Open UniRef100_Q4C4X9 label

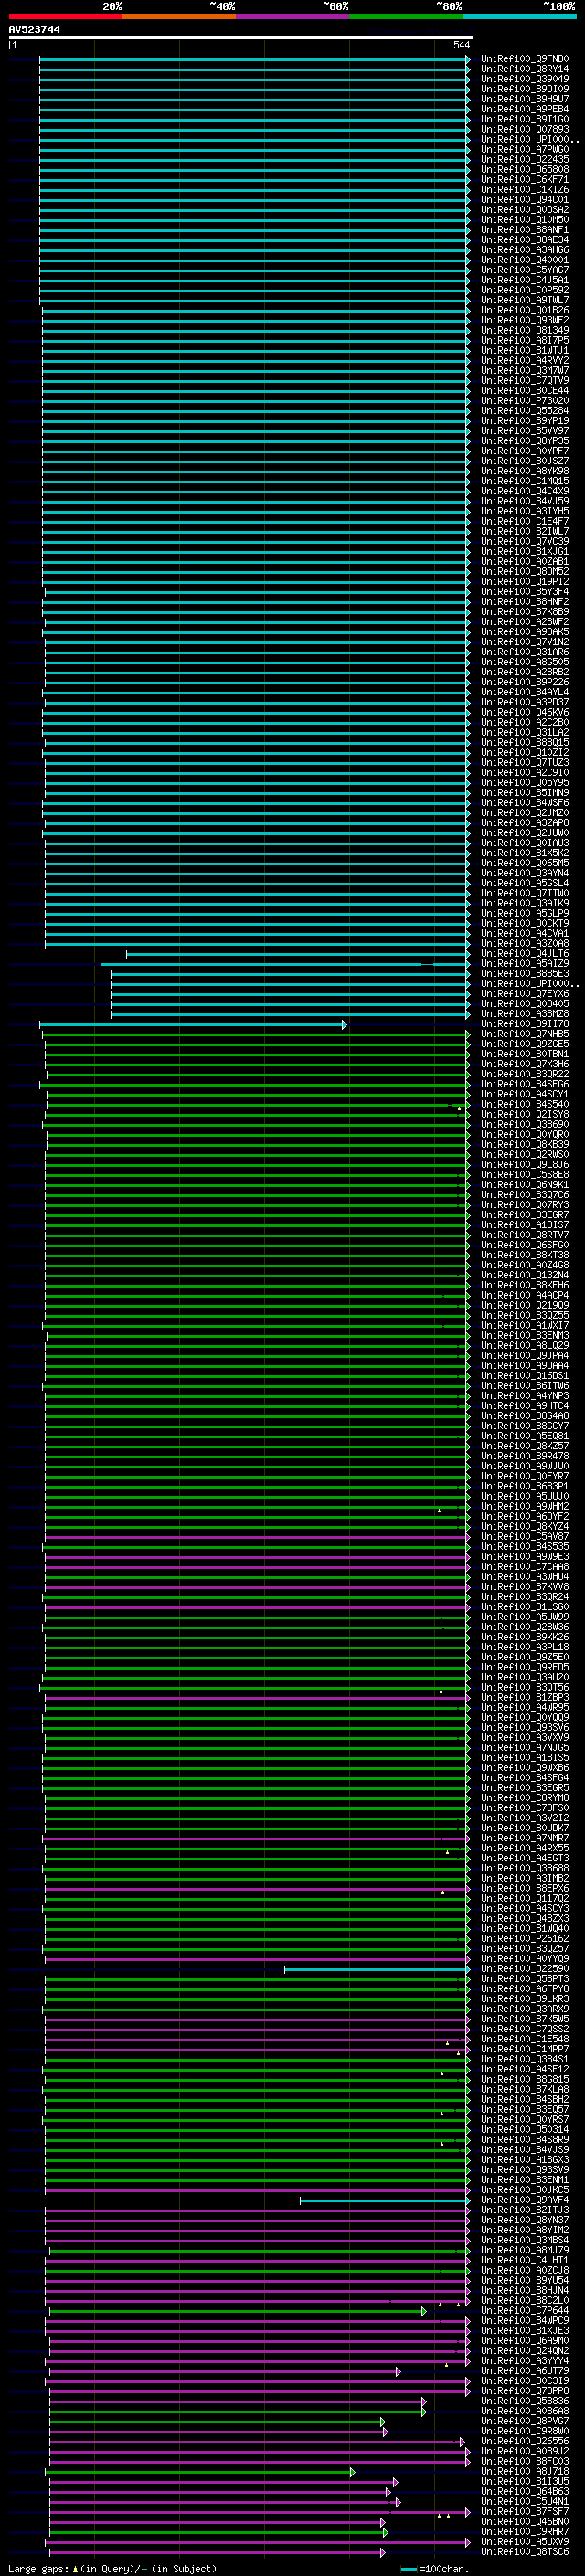tap(524, 491)
